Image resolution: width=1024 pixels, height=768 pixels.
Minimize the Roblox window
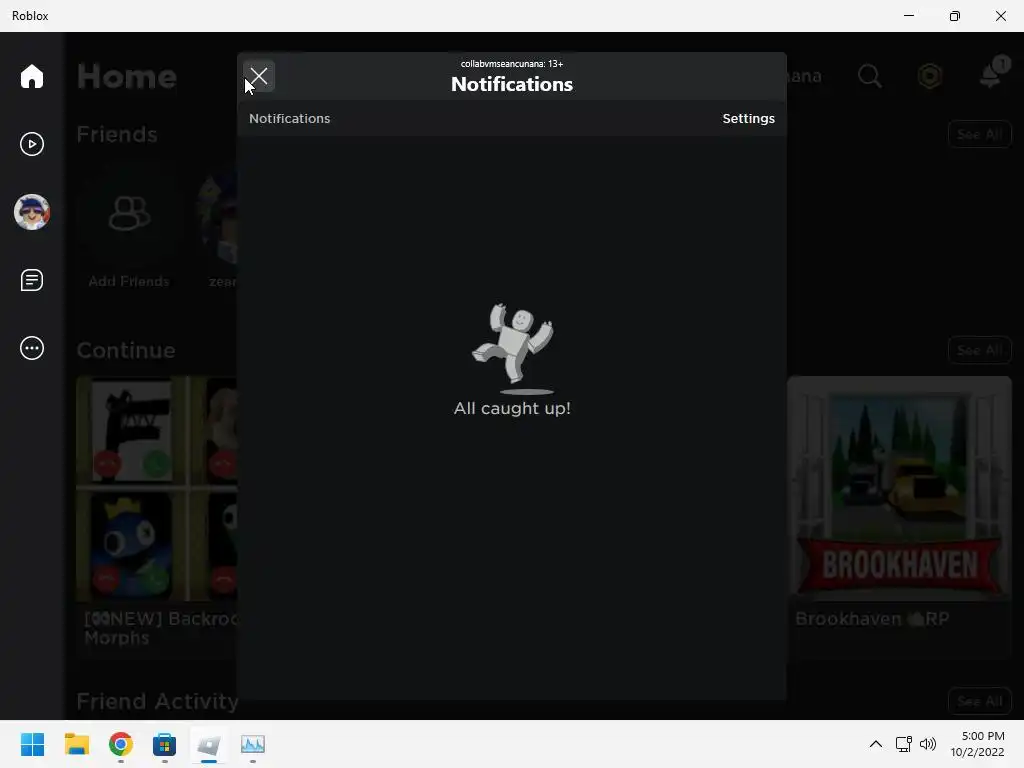908,16
